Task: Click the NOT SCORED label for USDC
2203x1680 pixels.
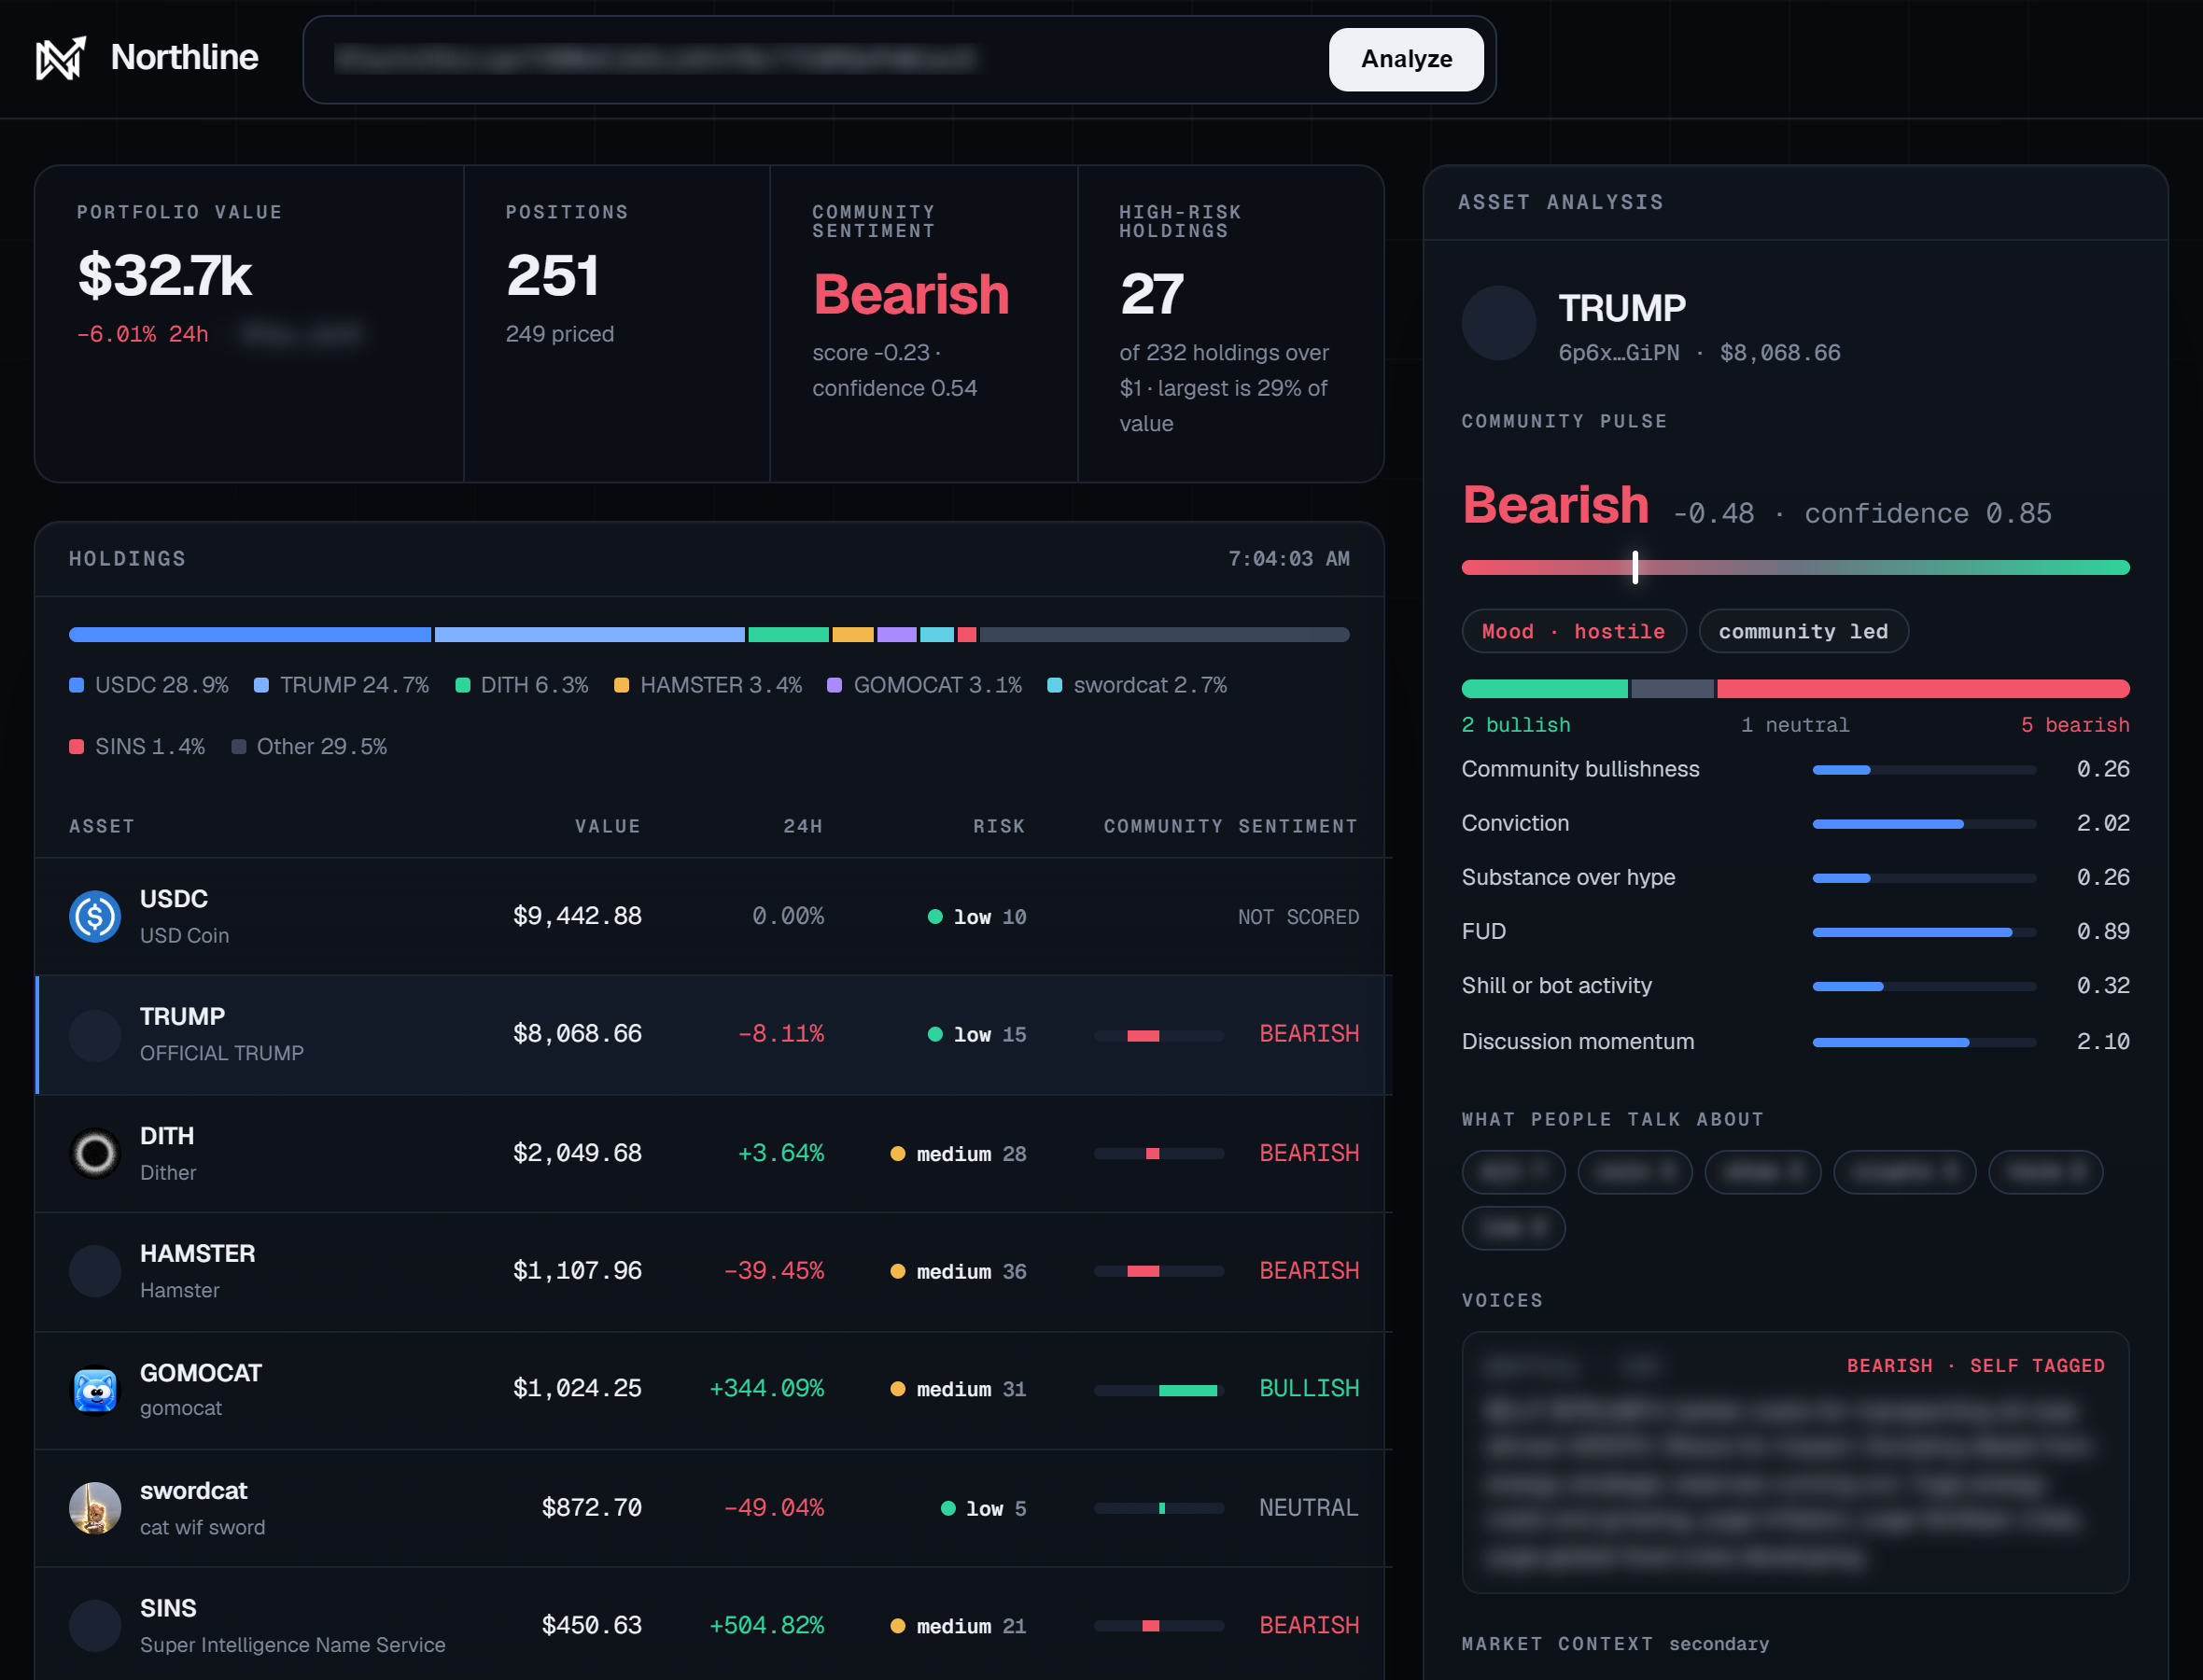Action: (x=1298, y=917)
